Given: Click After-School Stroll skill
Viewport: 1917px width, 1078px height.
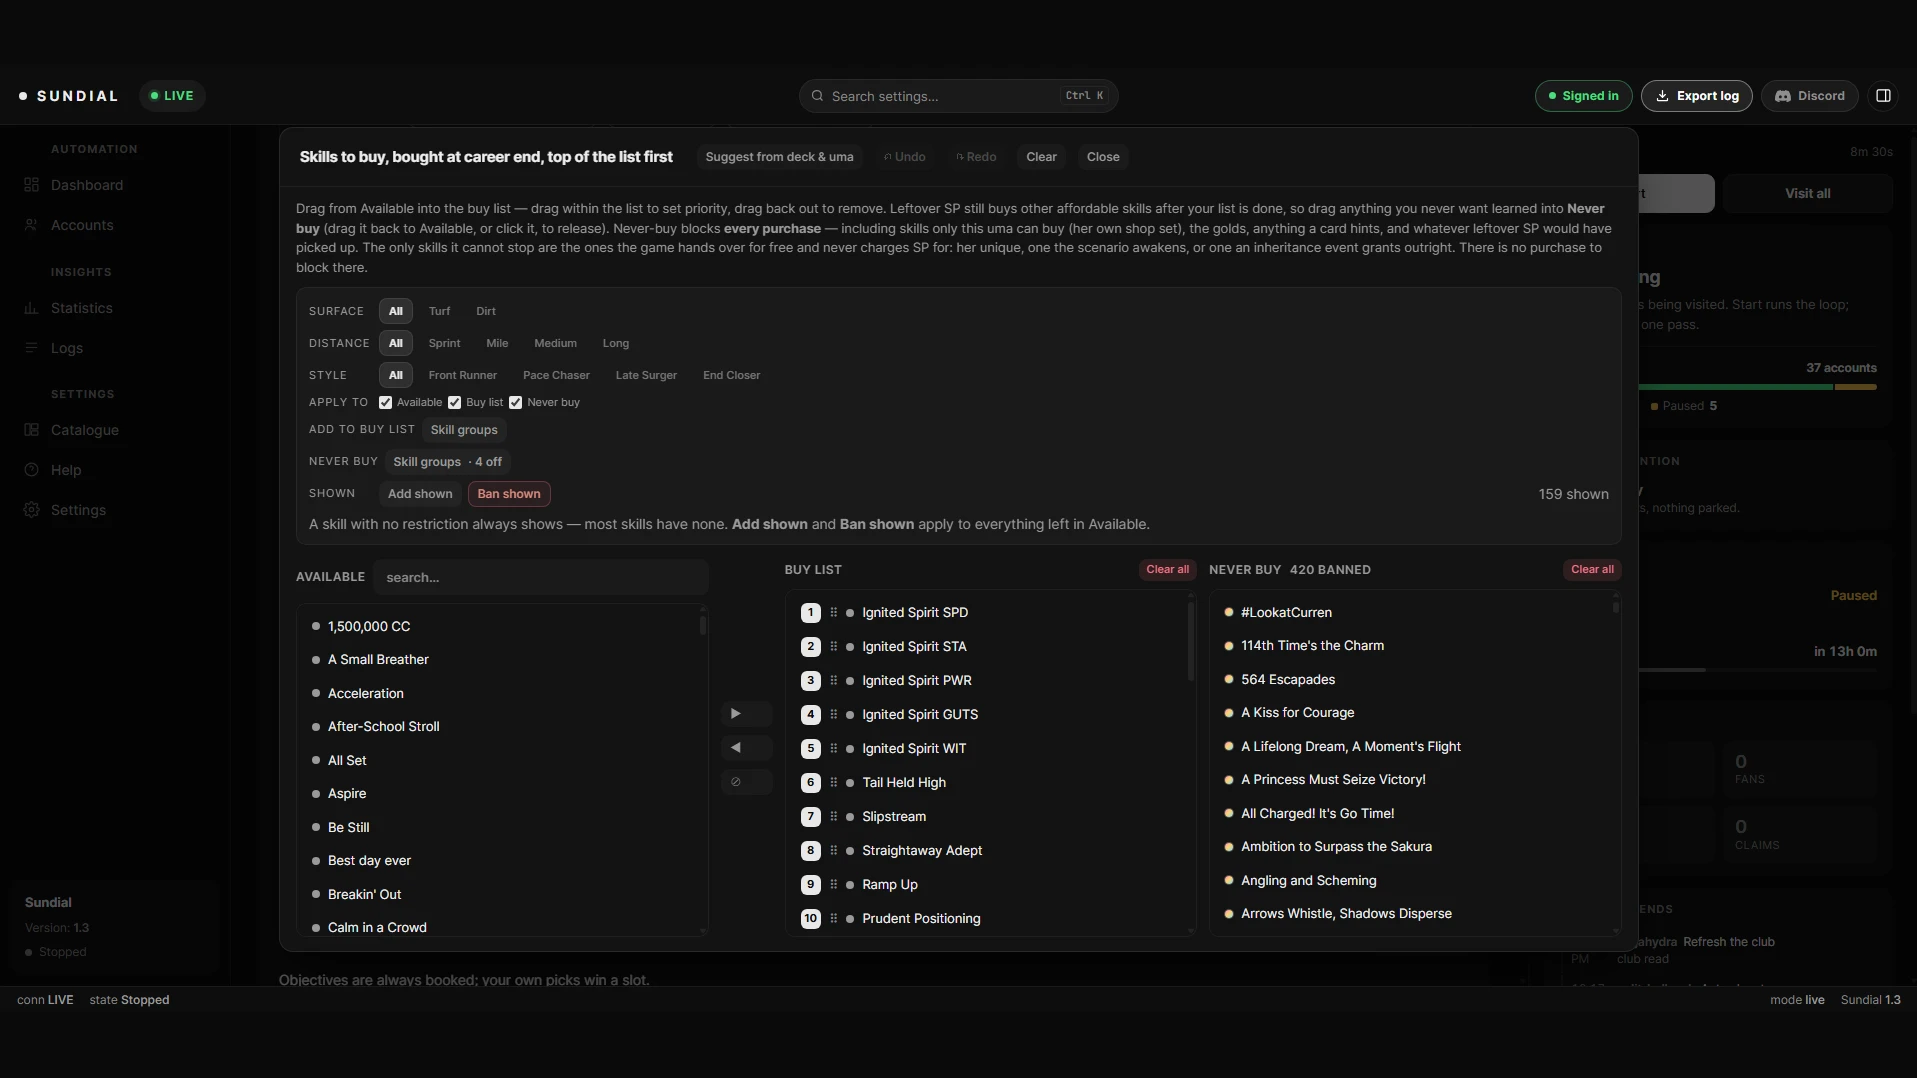Looking at the screenshot, I should click(384, 727).
